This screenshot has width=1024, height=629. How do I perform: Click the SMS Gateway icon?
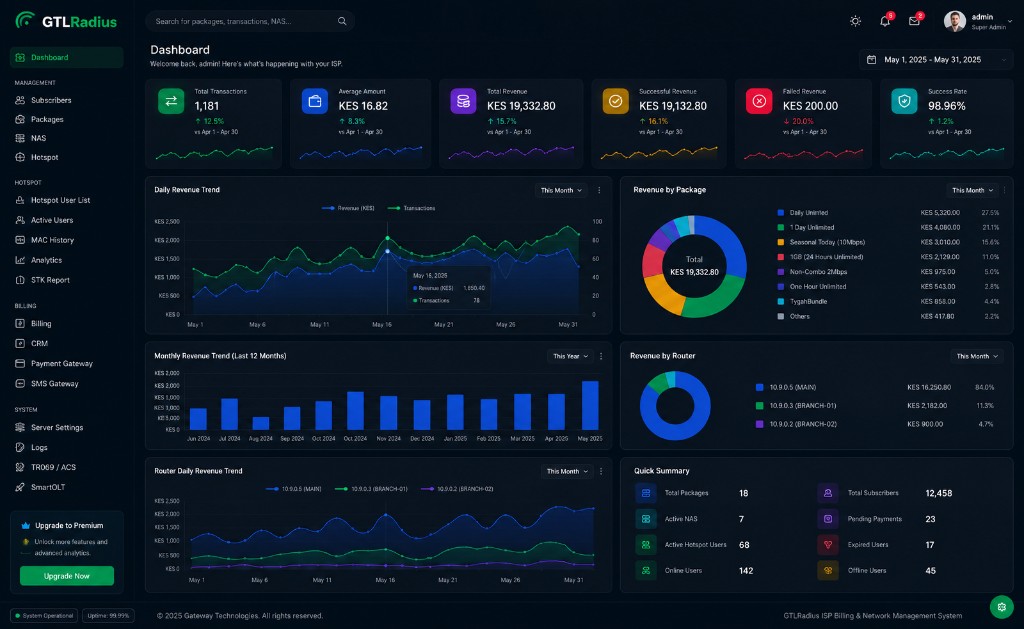(20, 383)
